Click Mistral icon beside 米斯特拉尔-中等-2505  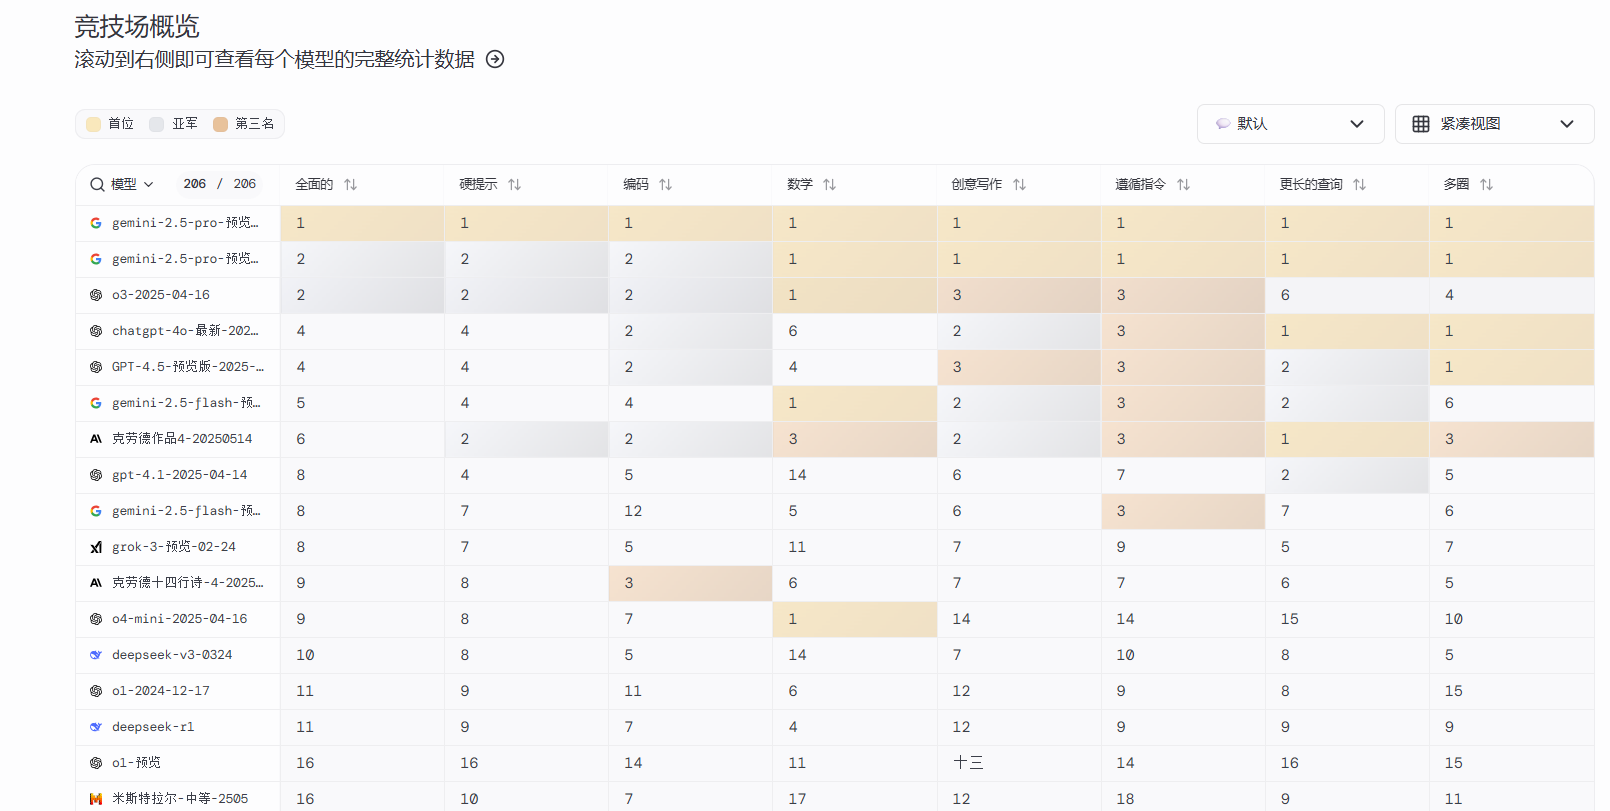(96, 799)
